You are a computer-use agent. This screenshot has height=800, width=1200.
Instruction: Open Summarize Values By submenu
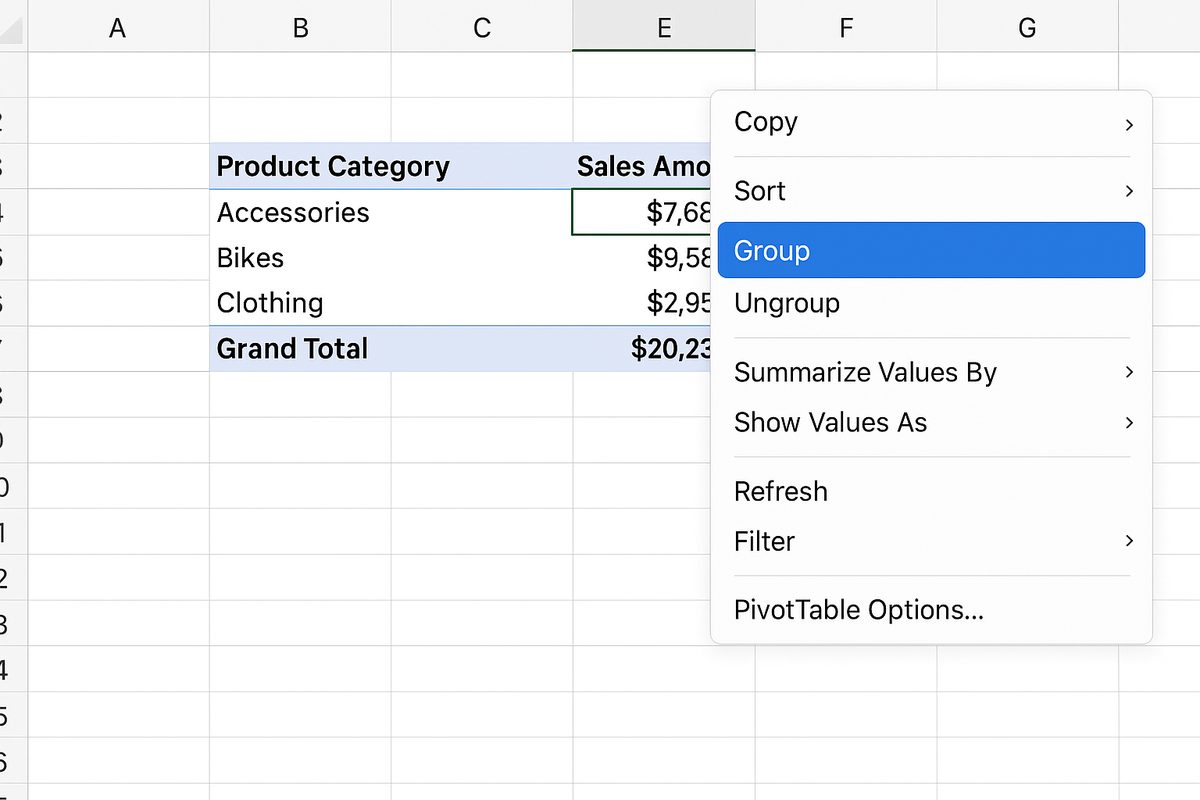pos(931,372)
